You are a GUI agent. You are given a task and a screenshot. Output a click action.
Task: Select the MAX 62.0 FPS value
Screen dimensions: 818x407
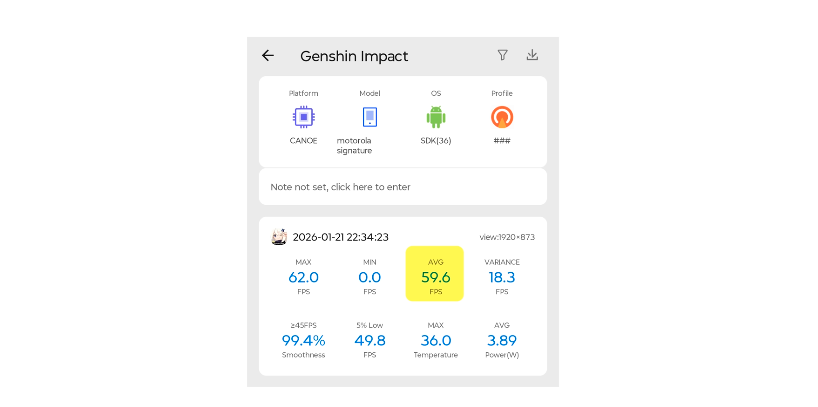coord(303,277)
